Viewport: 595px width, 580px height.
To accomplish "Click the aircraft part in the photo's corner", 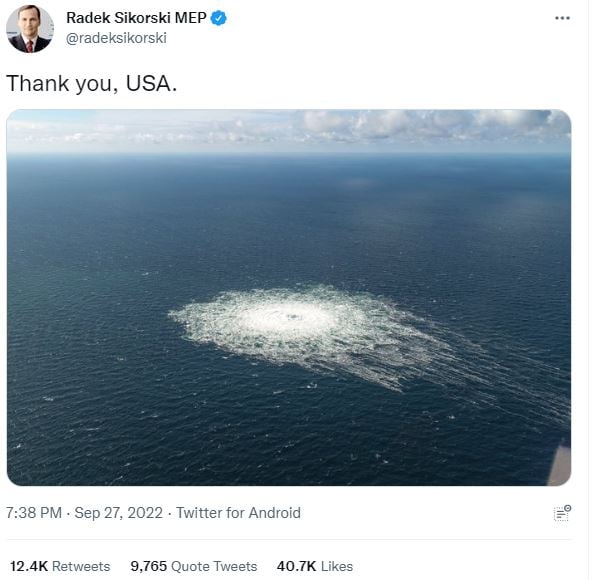I will click(560, 463).
